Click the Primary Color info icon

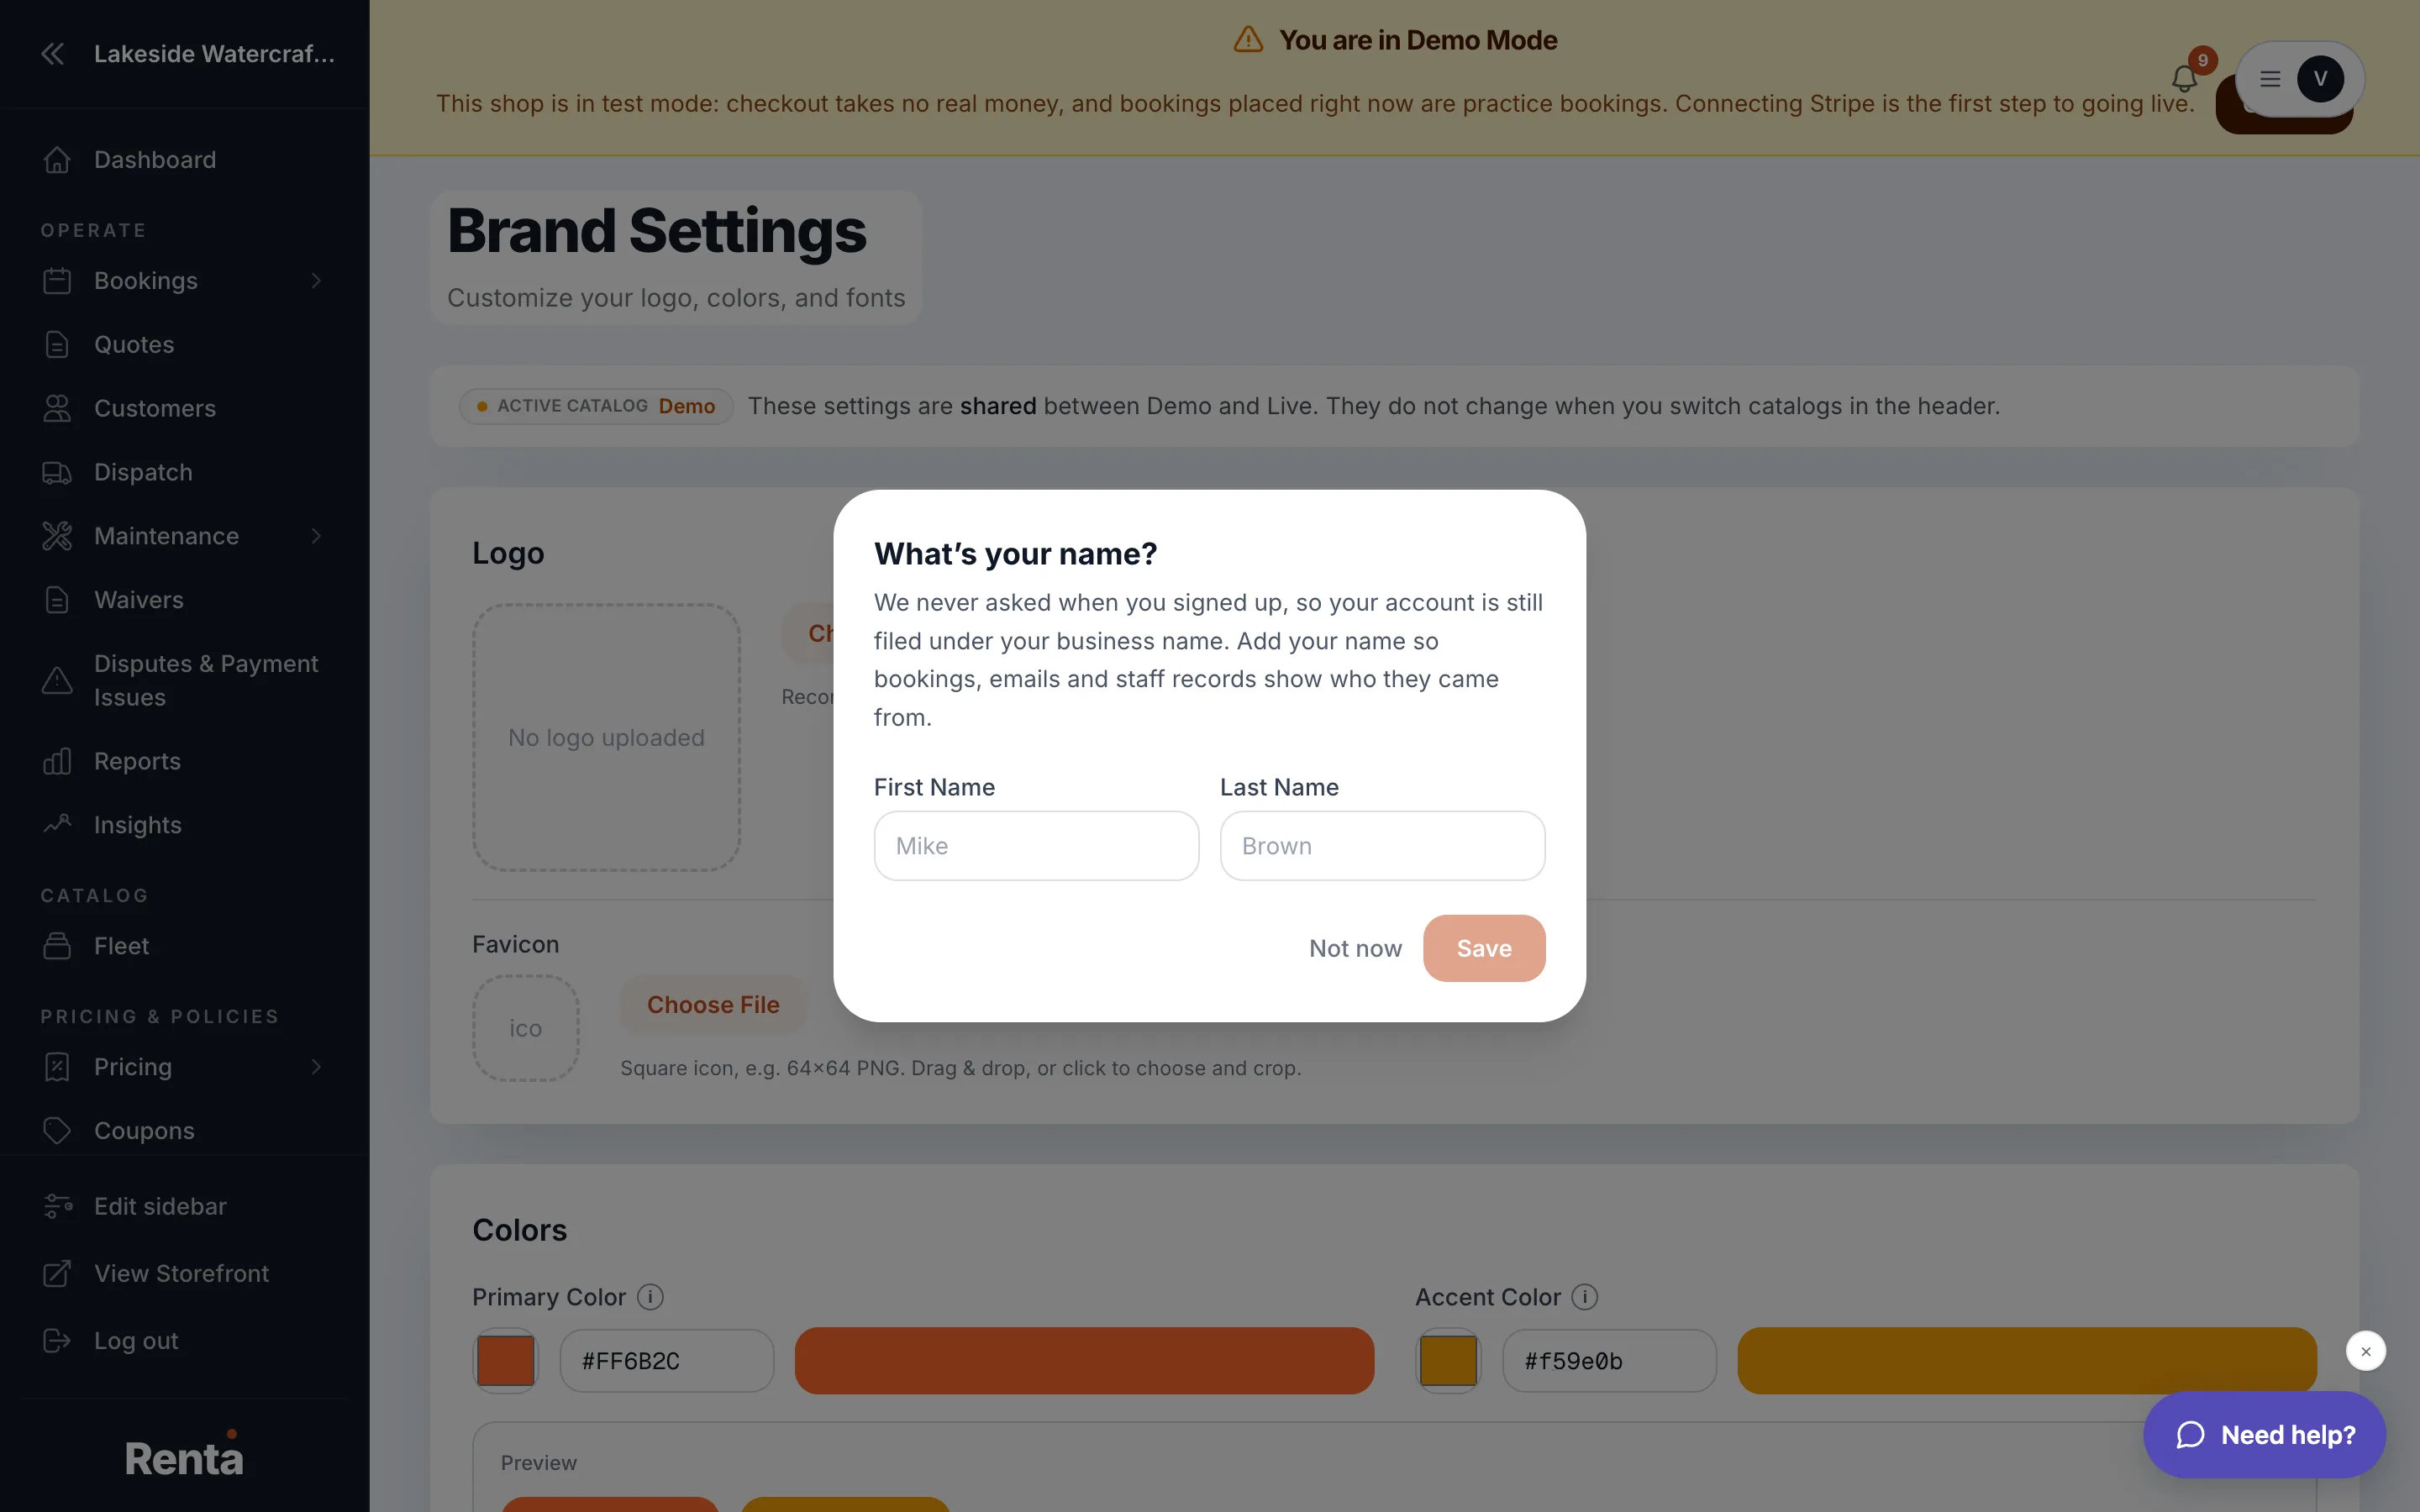coord(650,1297)
